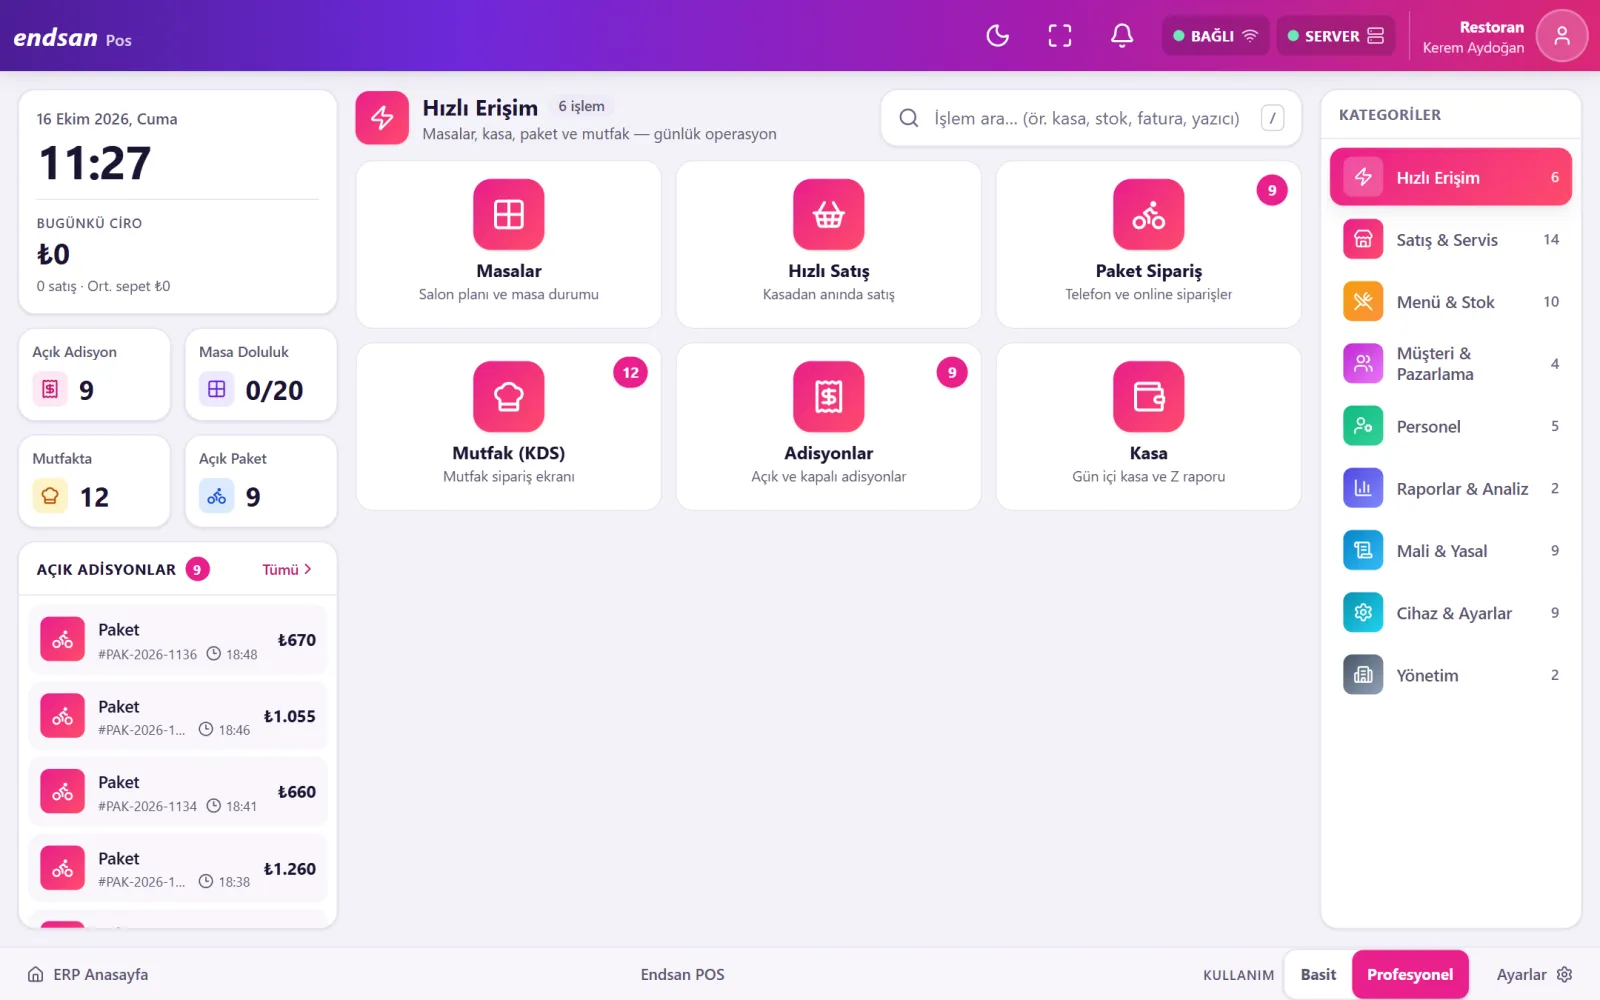Select Menü & Stok category

(x=1450, y=302)
